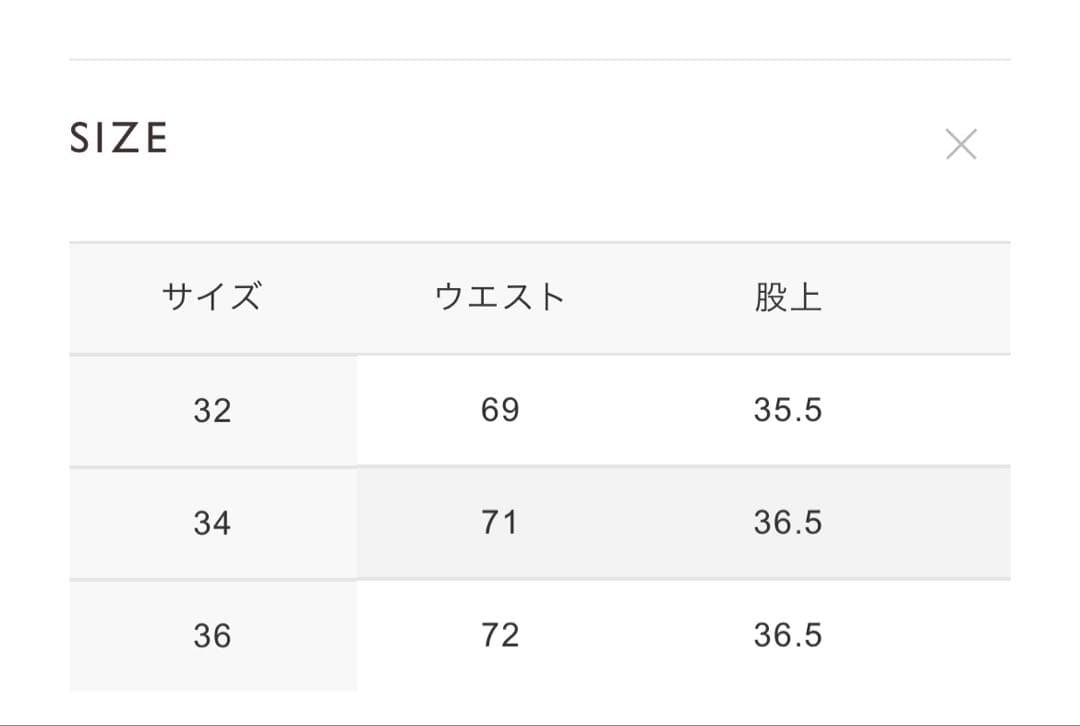The width and height of the screenshot is (1080, 726).
Task: Select the ウエスト column header
Action: (x=500, y=295)
